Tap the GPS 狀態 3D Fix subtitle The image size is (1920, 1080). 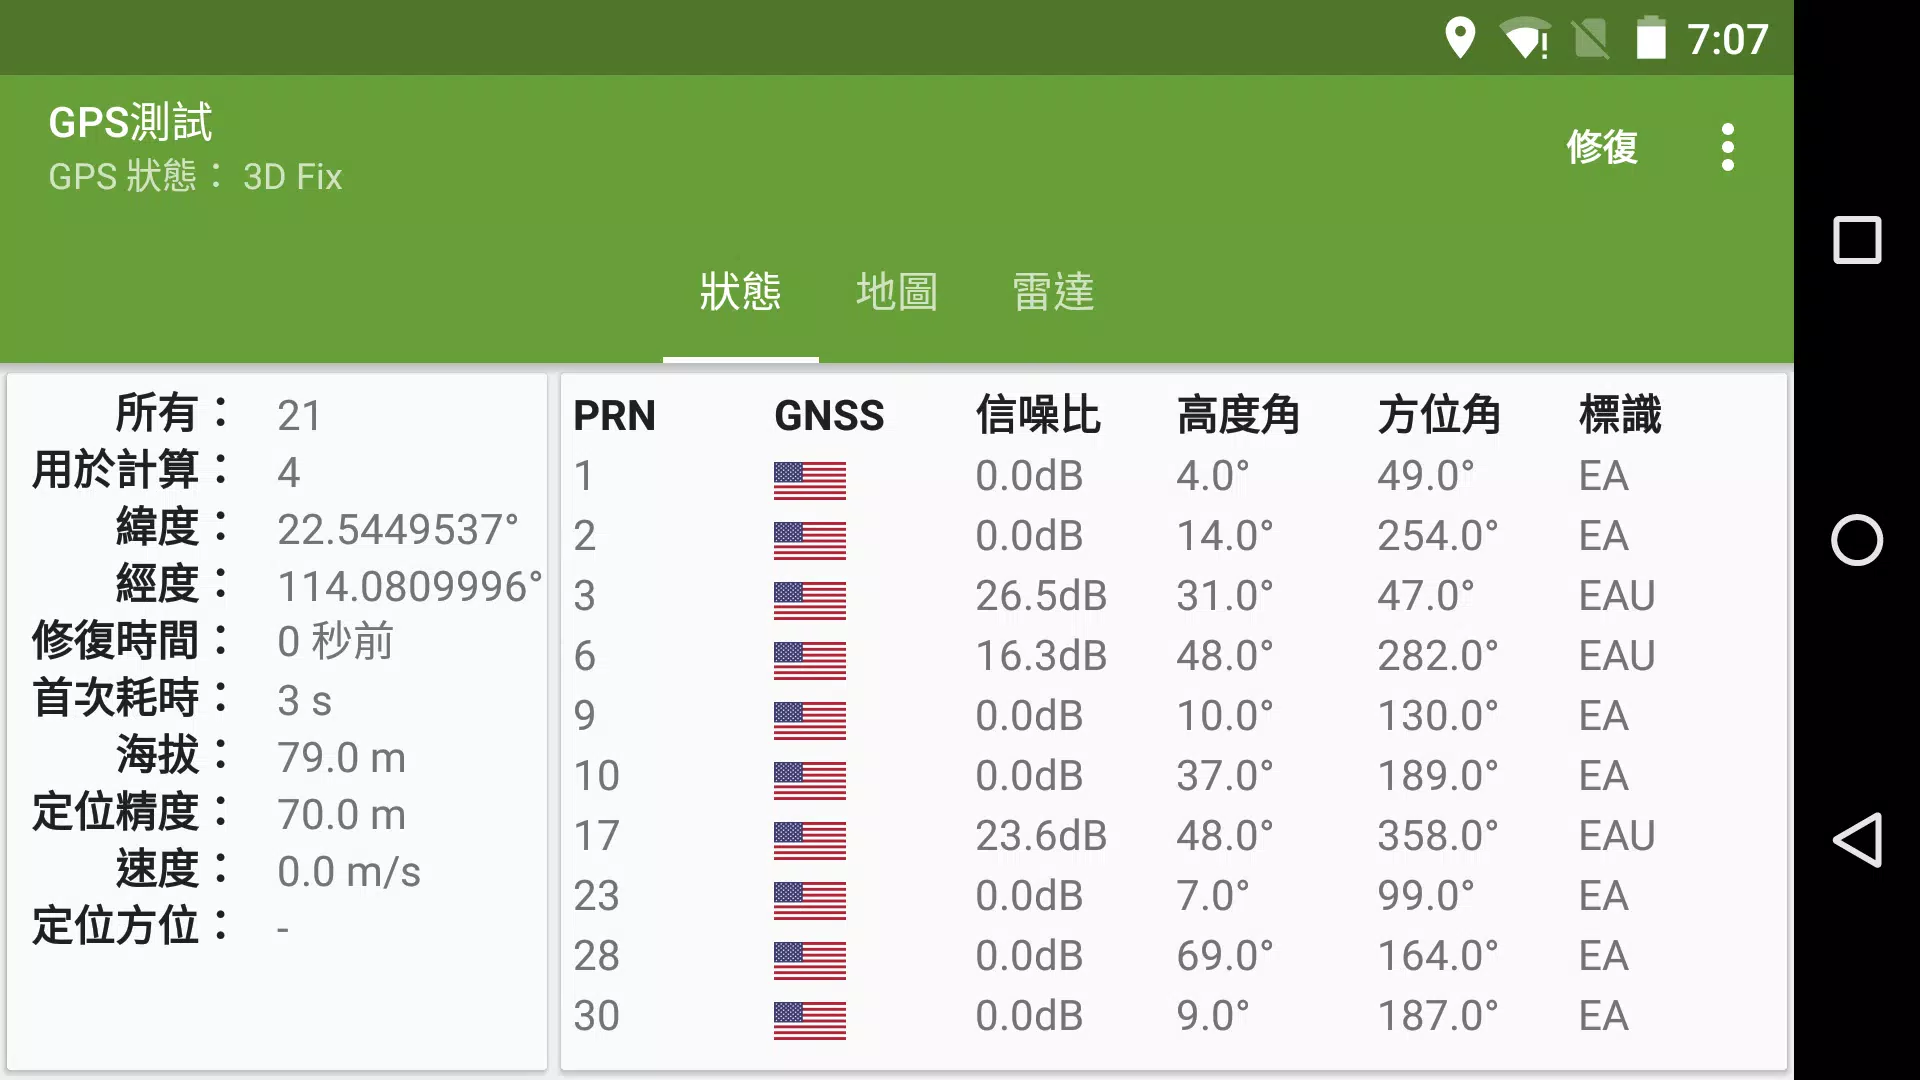(195, 177)
